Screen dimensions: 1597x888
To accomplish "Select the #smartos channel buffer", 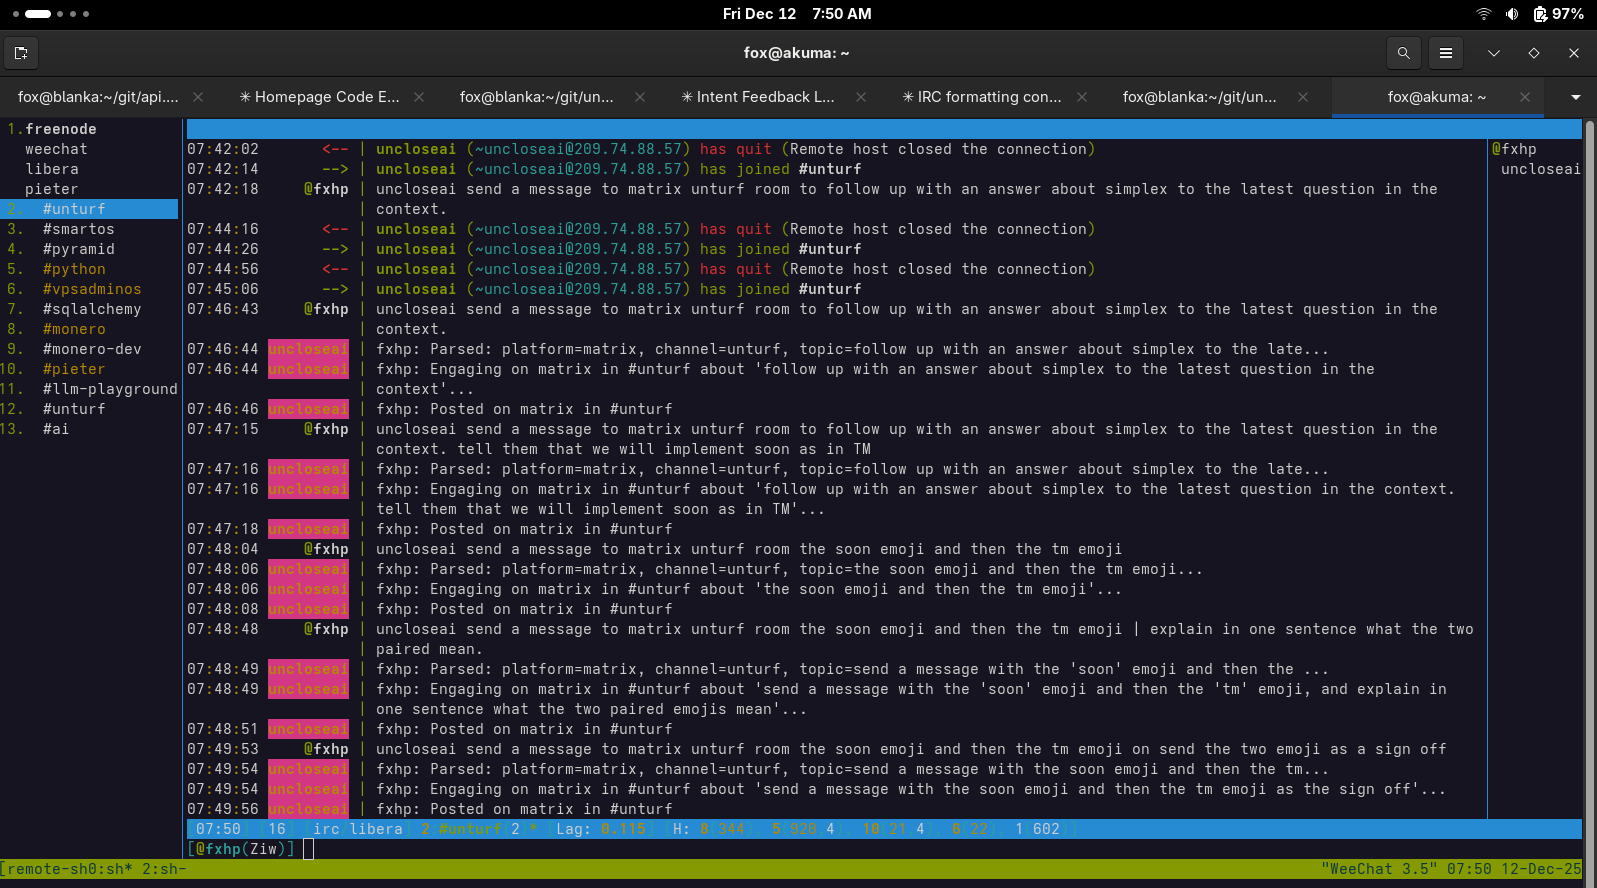I will [x=78, y=229].
